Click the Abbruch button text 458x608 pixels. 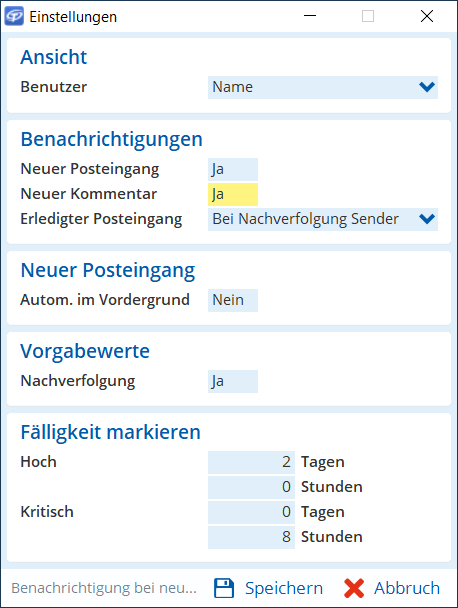tap(407, 588)
